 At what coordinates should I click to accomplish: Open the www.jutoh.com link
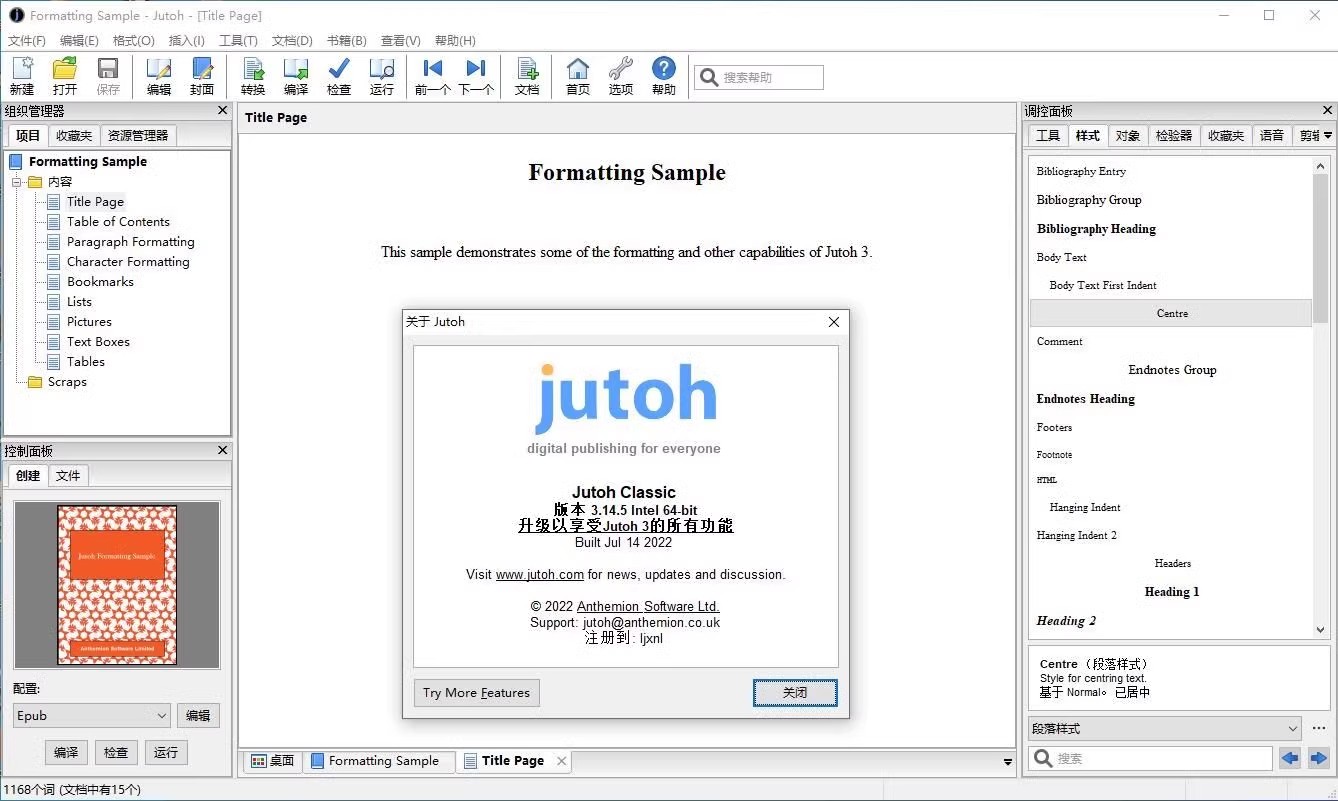click(540, 575)
